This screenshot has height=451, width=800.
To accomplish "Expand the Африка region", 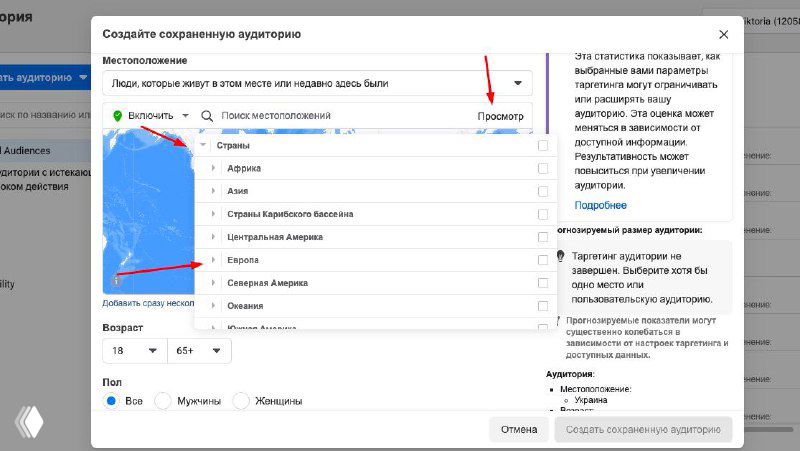I will click(x=213, y=168).
